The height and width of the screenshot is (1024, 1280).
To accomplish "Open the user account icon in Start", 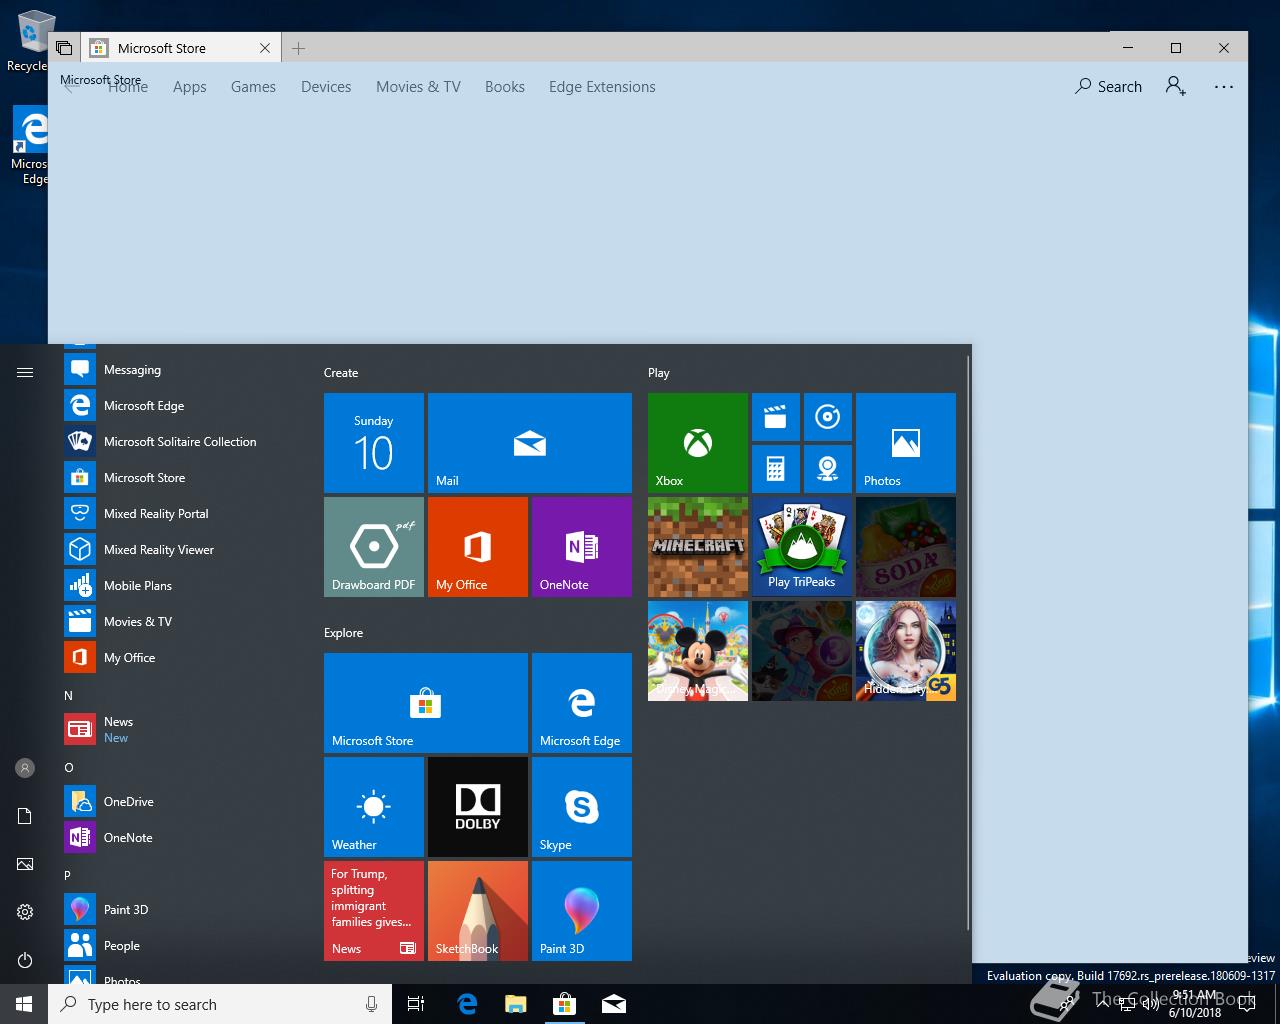I will pos(25,768).
